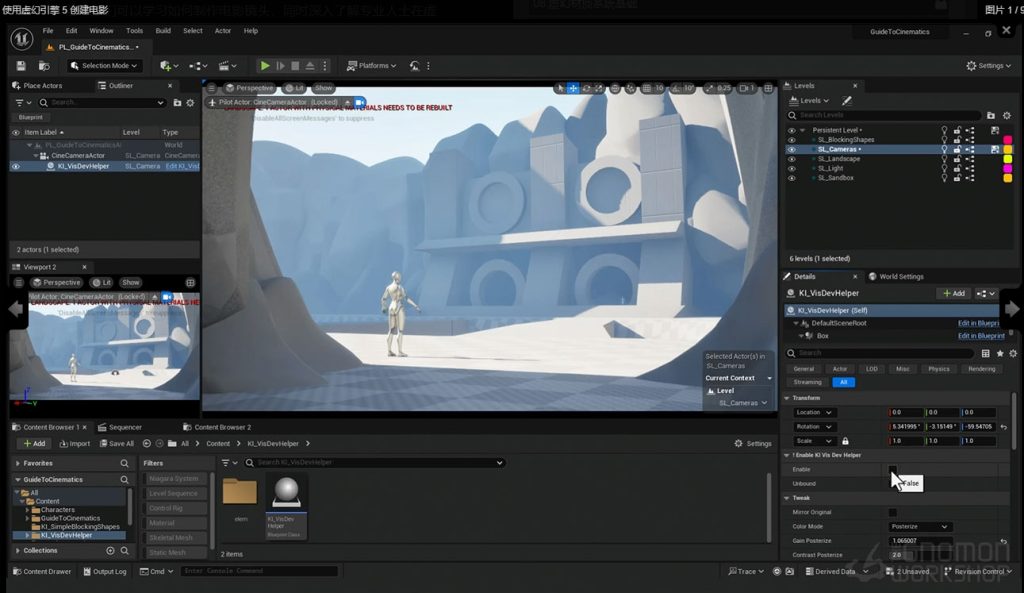Open the content browse folder icon beside save
Screen dimensions: 1024x593
44,66
